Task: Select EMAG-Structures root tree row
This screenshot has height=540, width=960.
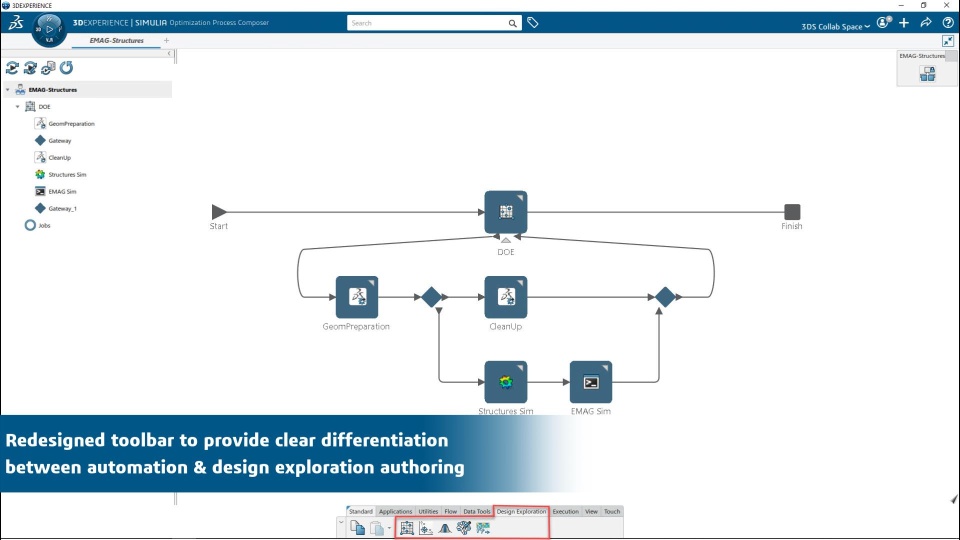Action: coord(87,90)
